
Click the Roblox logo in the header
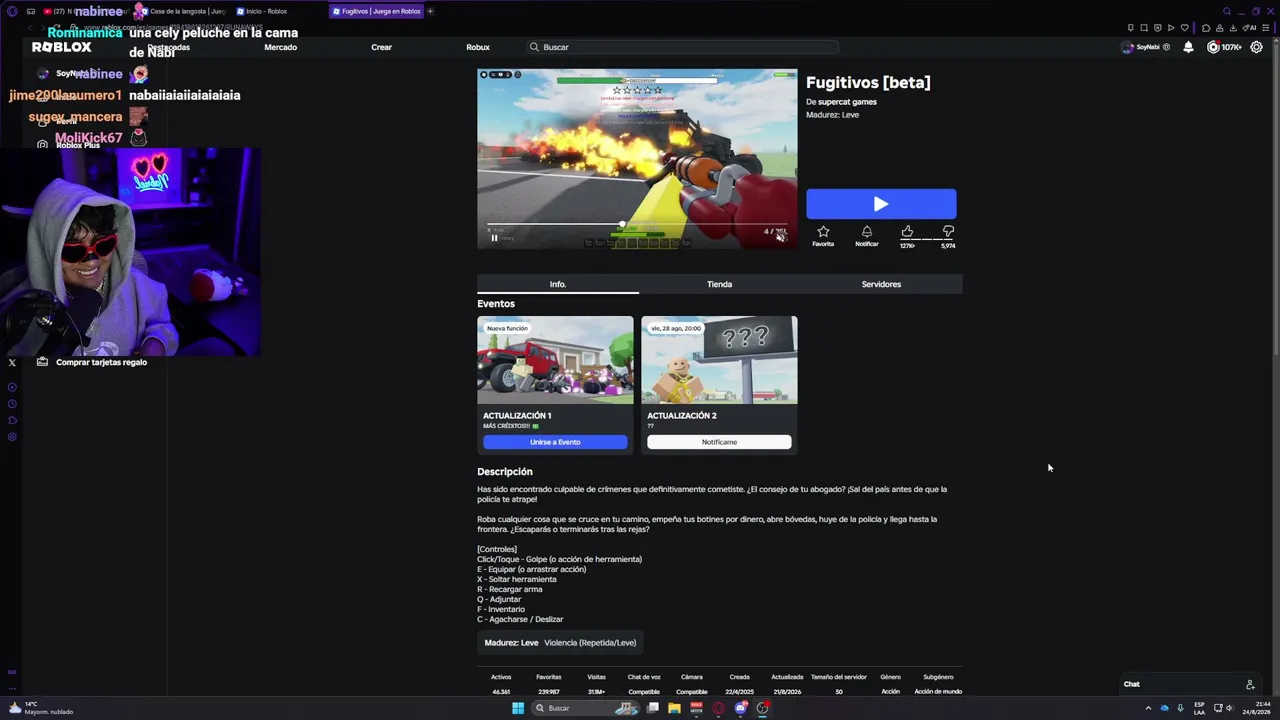(x=62, y=47)
